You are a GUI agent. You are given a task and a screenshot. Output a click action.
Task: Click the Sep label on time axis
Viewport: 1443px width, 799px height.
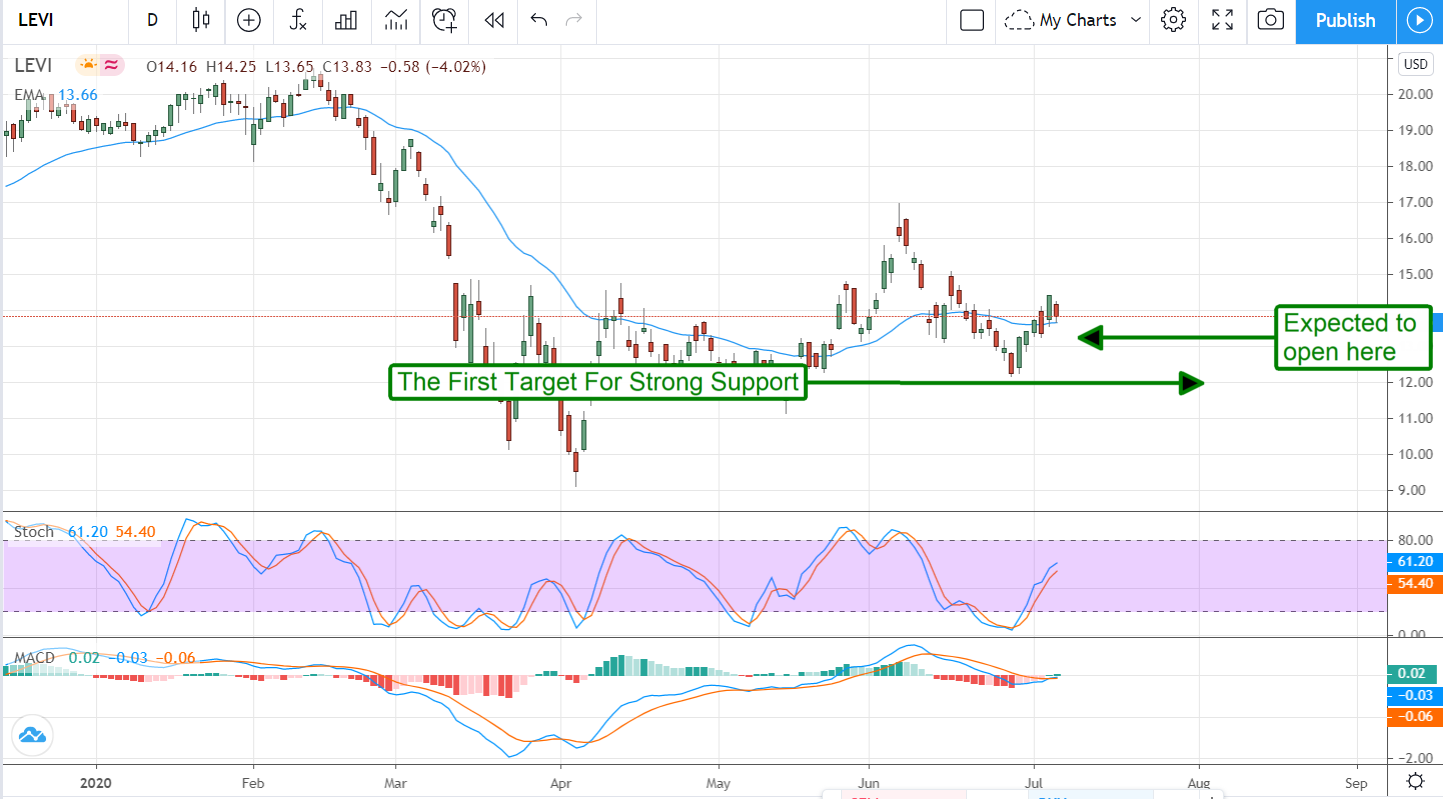coord(1357,781)
